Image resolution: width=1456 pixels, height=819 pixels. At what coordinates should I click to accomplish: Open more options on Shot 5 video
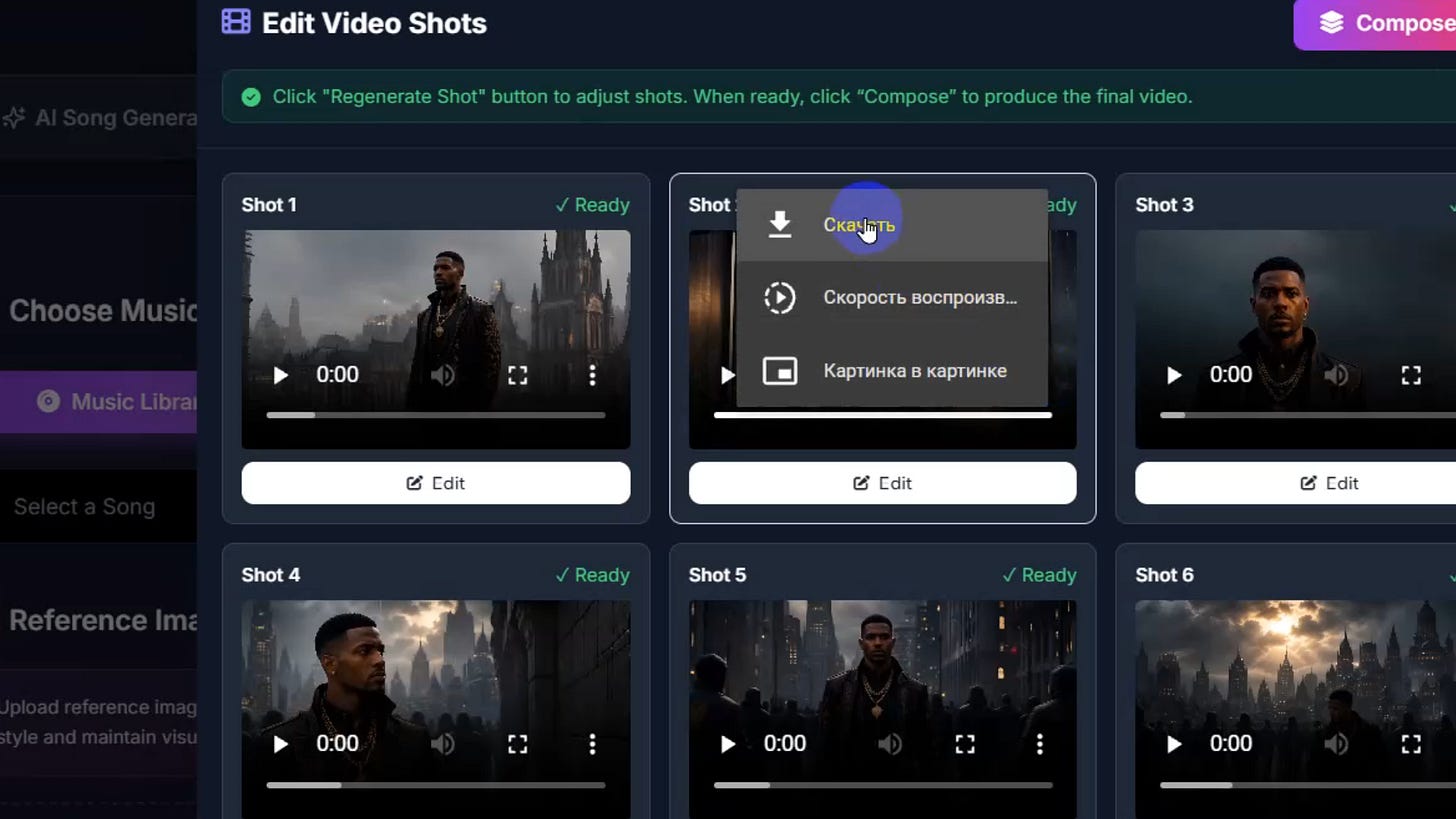pos(1039,744)
